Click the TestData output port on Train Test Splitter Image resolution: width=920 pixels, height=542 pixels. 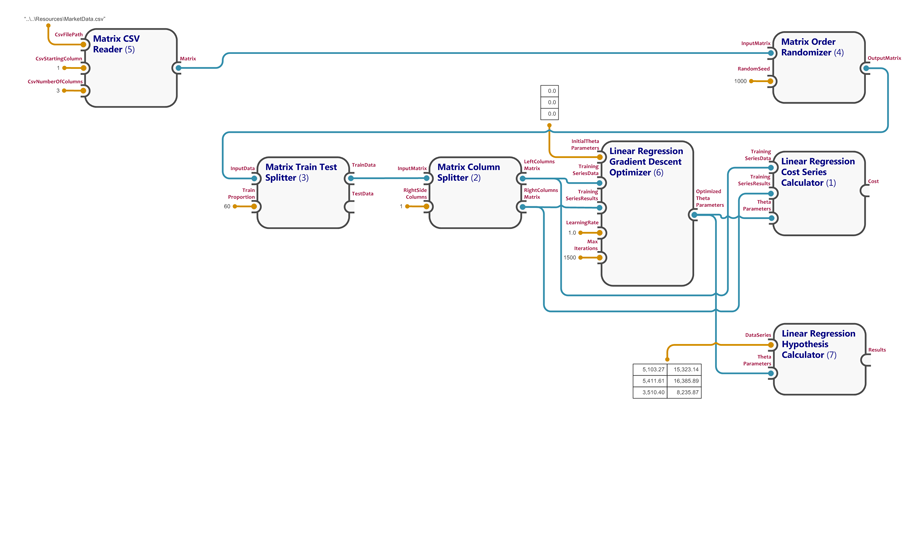click(350, 206)
